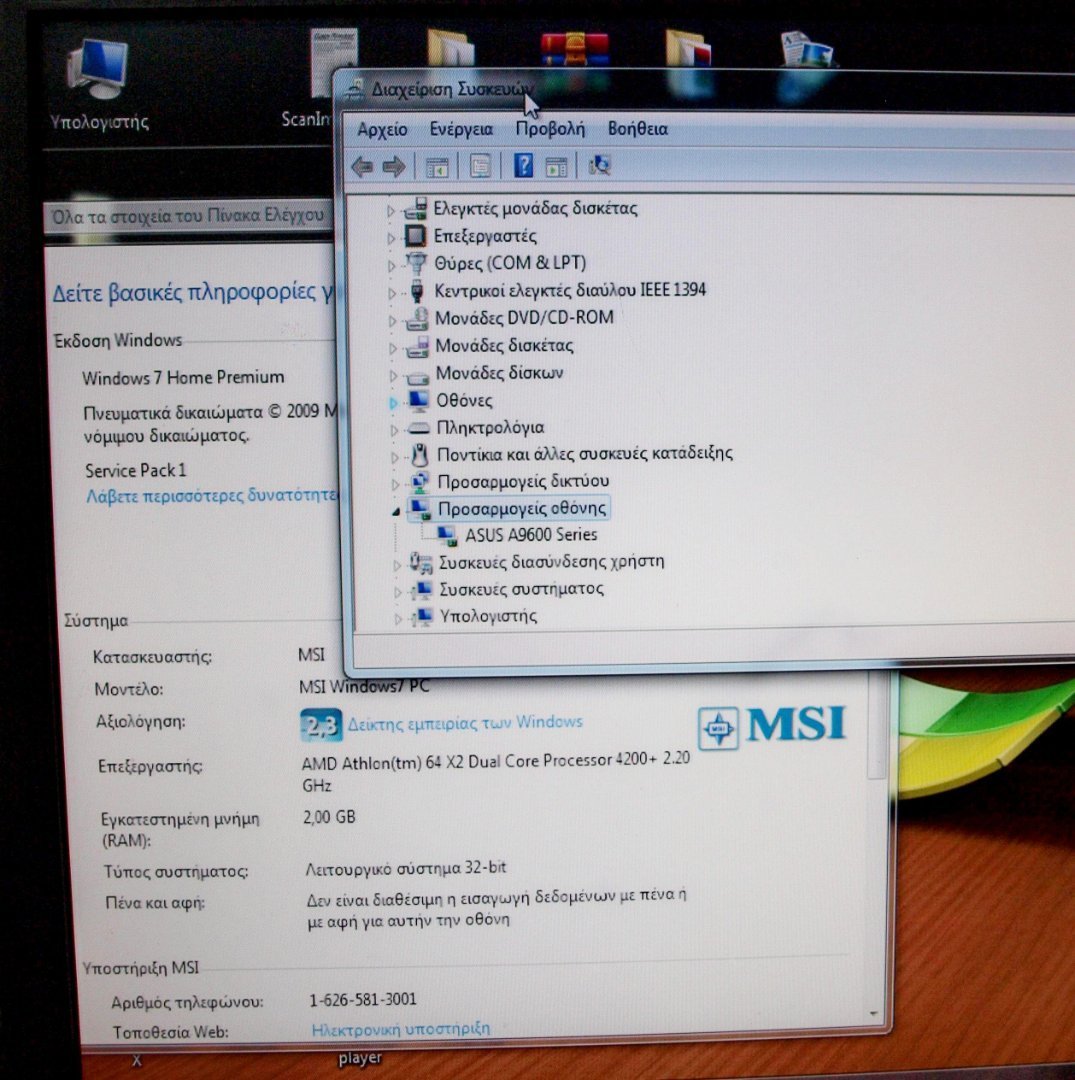Click the 2,00 GB installed memory value
The height and width of the screenshot is (1080, 1075).
329,817
